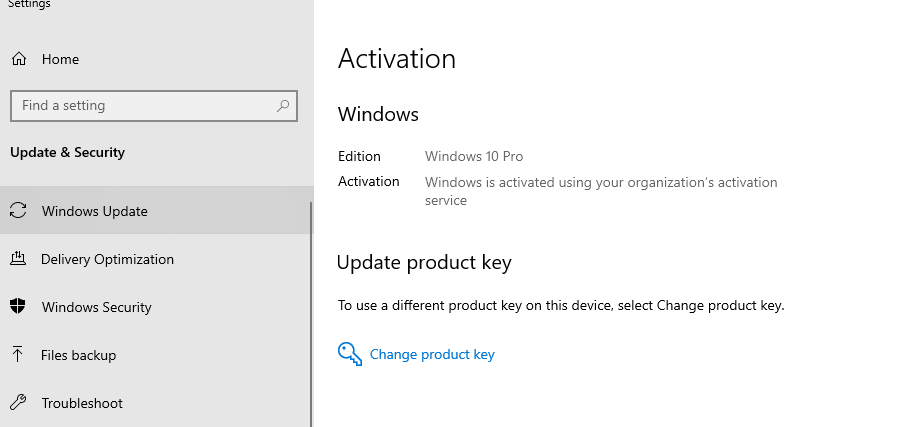
Task: Click the Windows Security shield icon
Action: click(18, 307)
